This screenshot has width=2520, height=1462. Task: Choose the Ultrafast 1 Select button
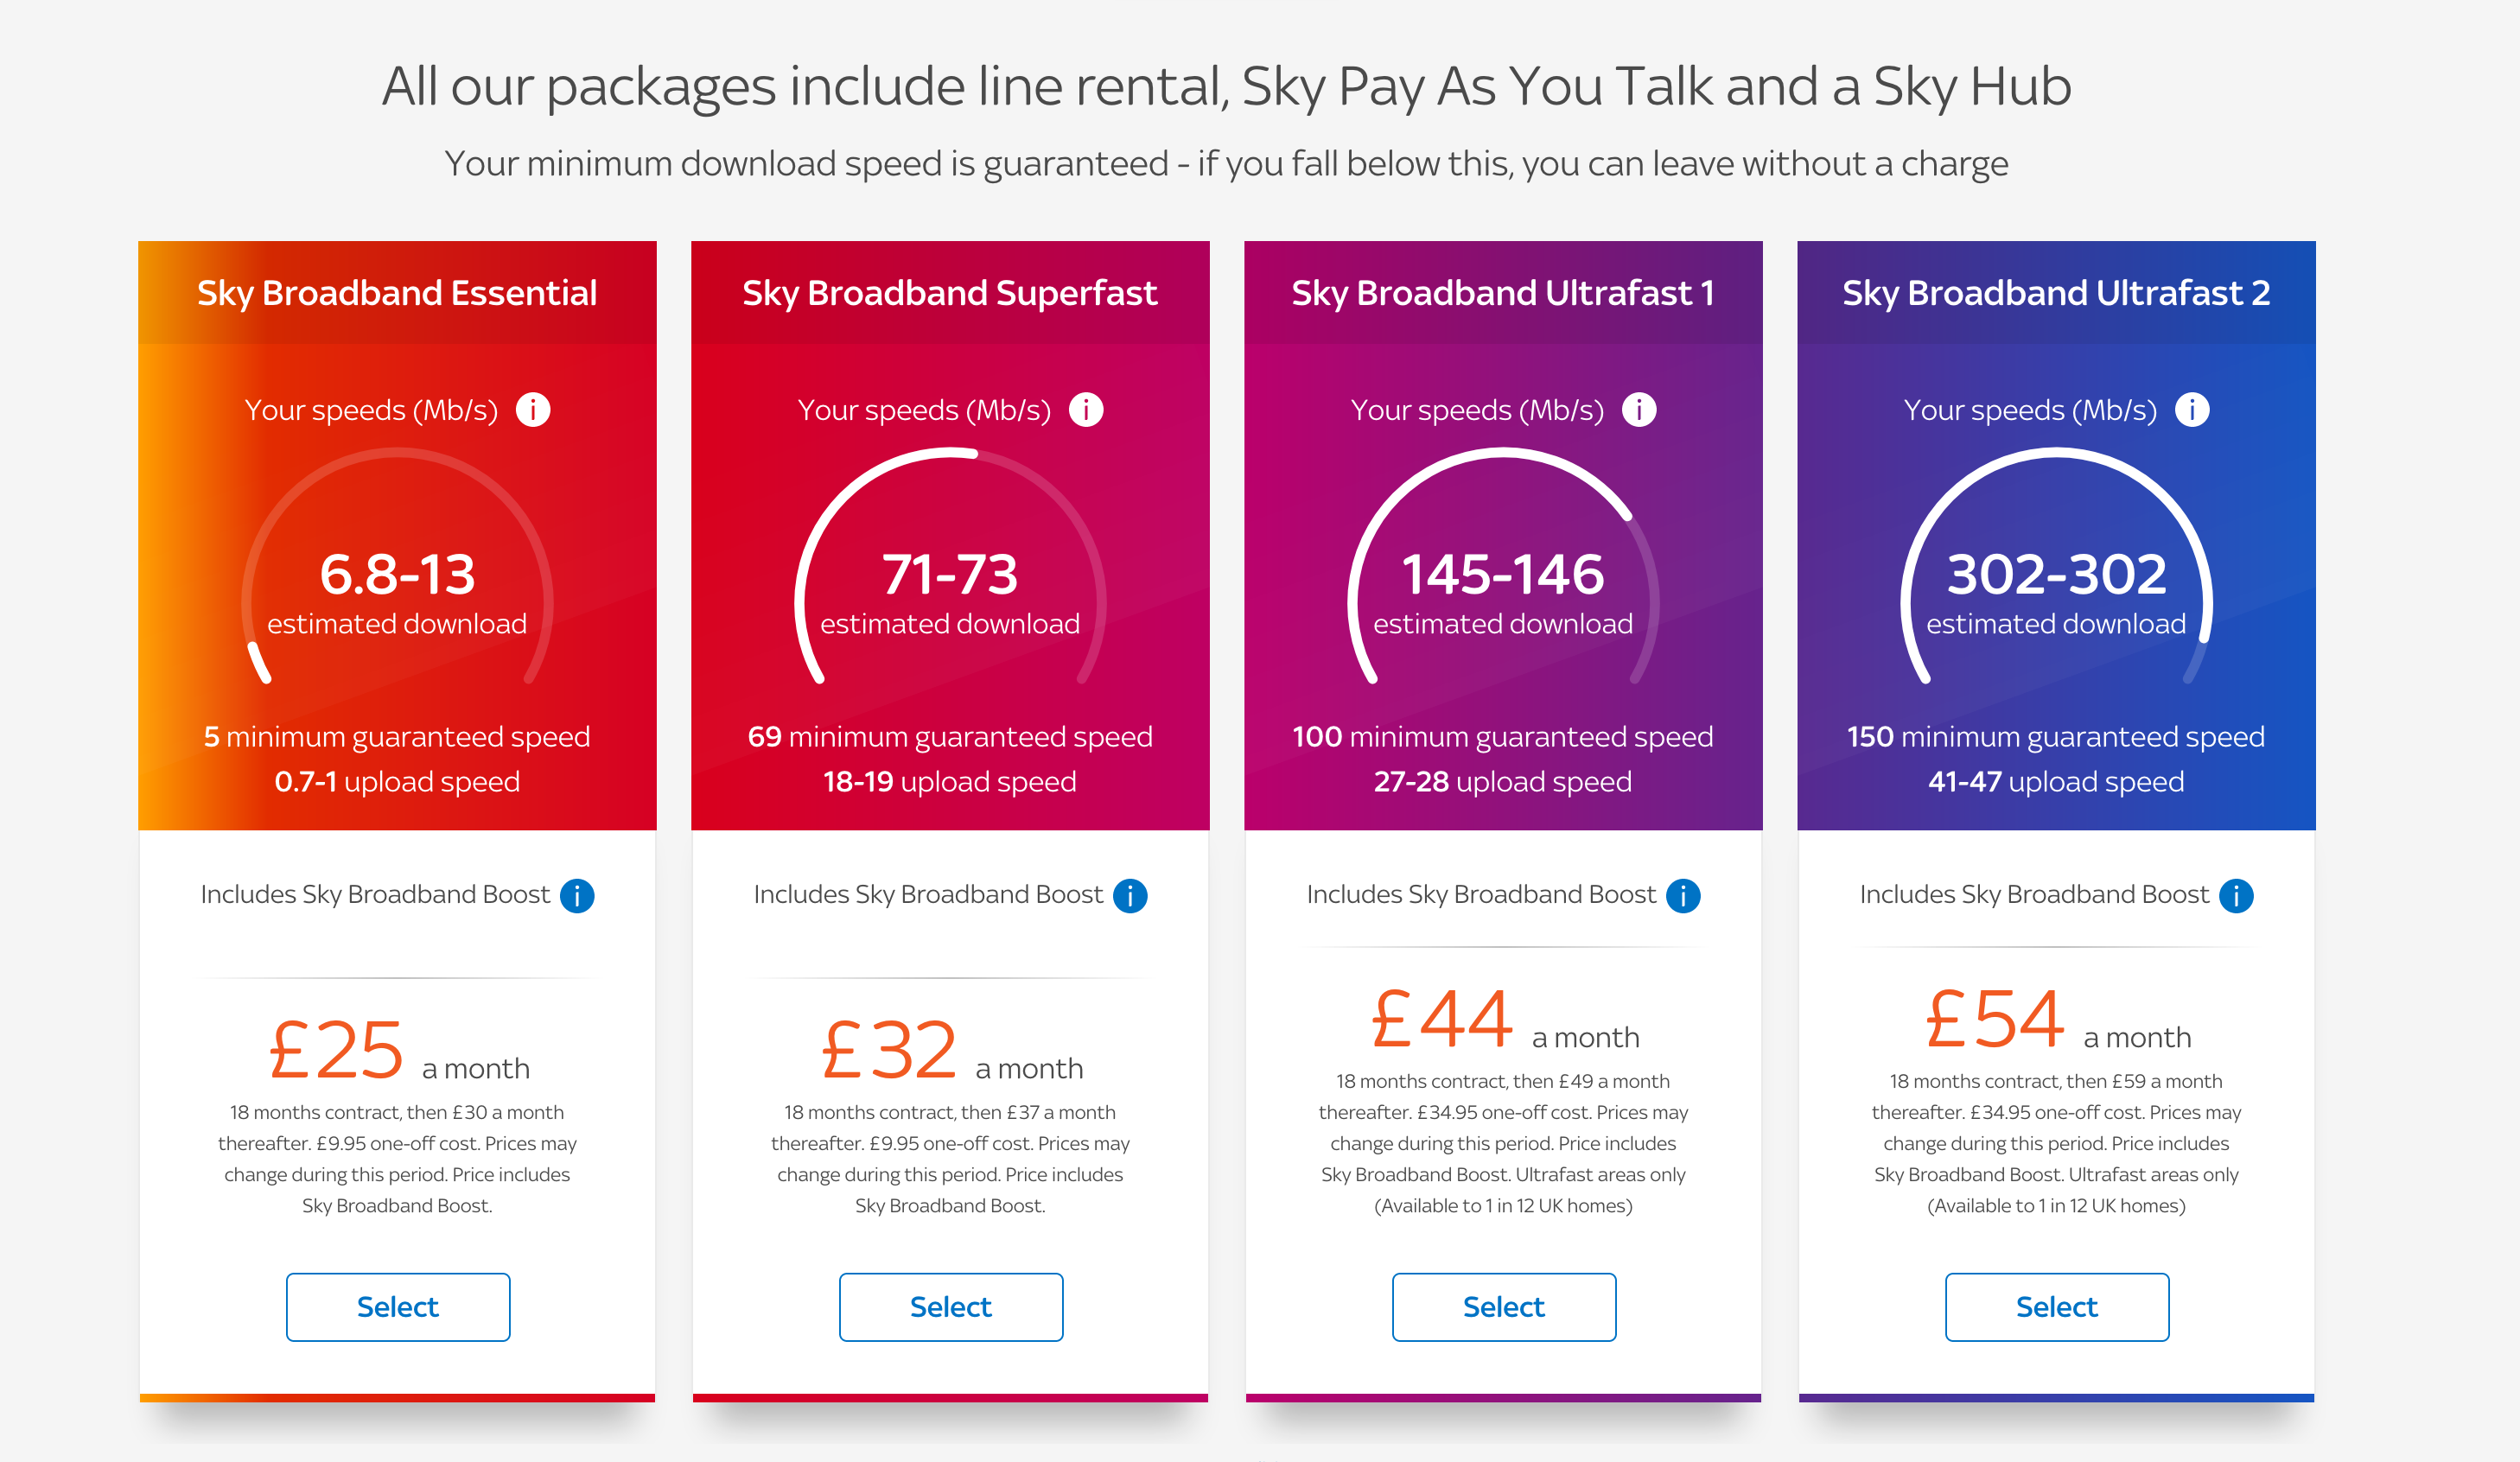tap(1504, 1307)
